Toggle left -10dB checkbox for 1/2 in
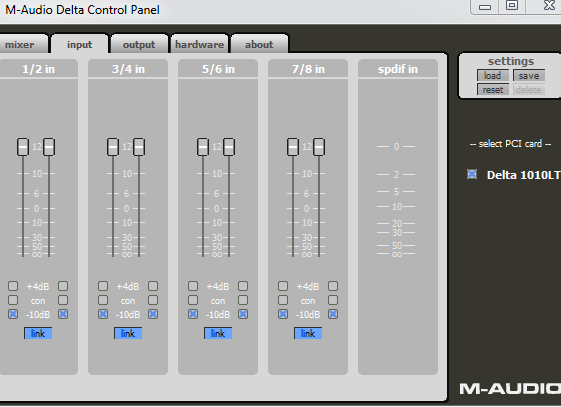The height and width of the screenshot is (407, 561). tap(13, 314)
